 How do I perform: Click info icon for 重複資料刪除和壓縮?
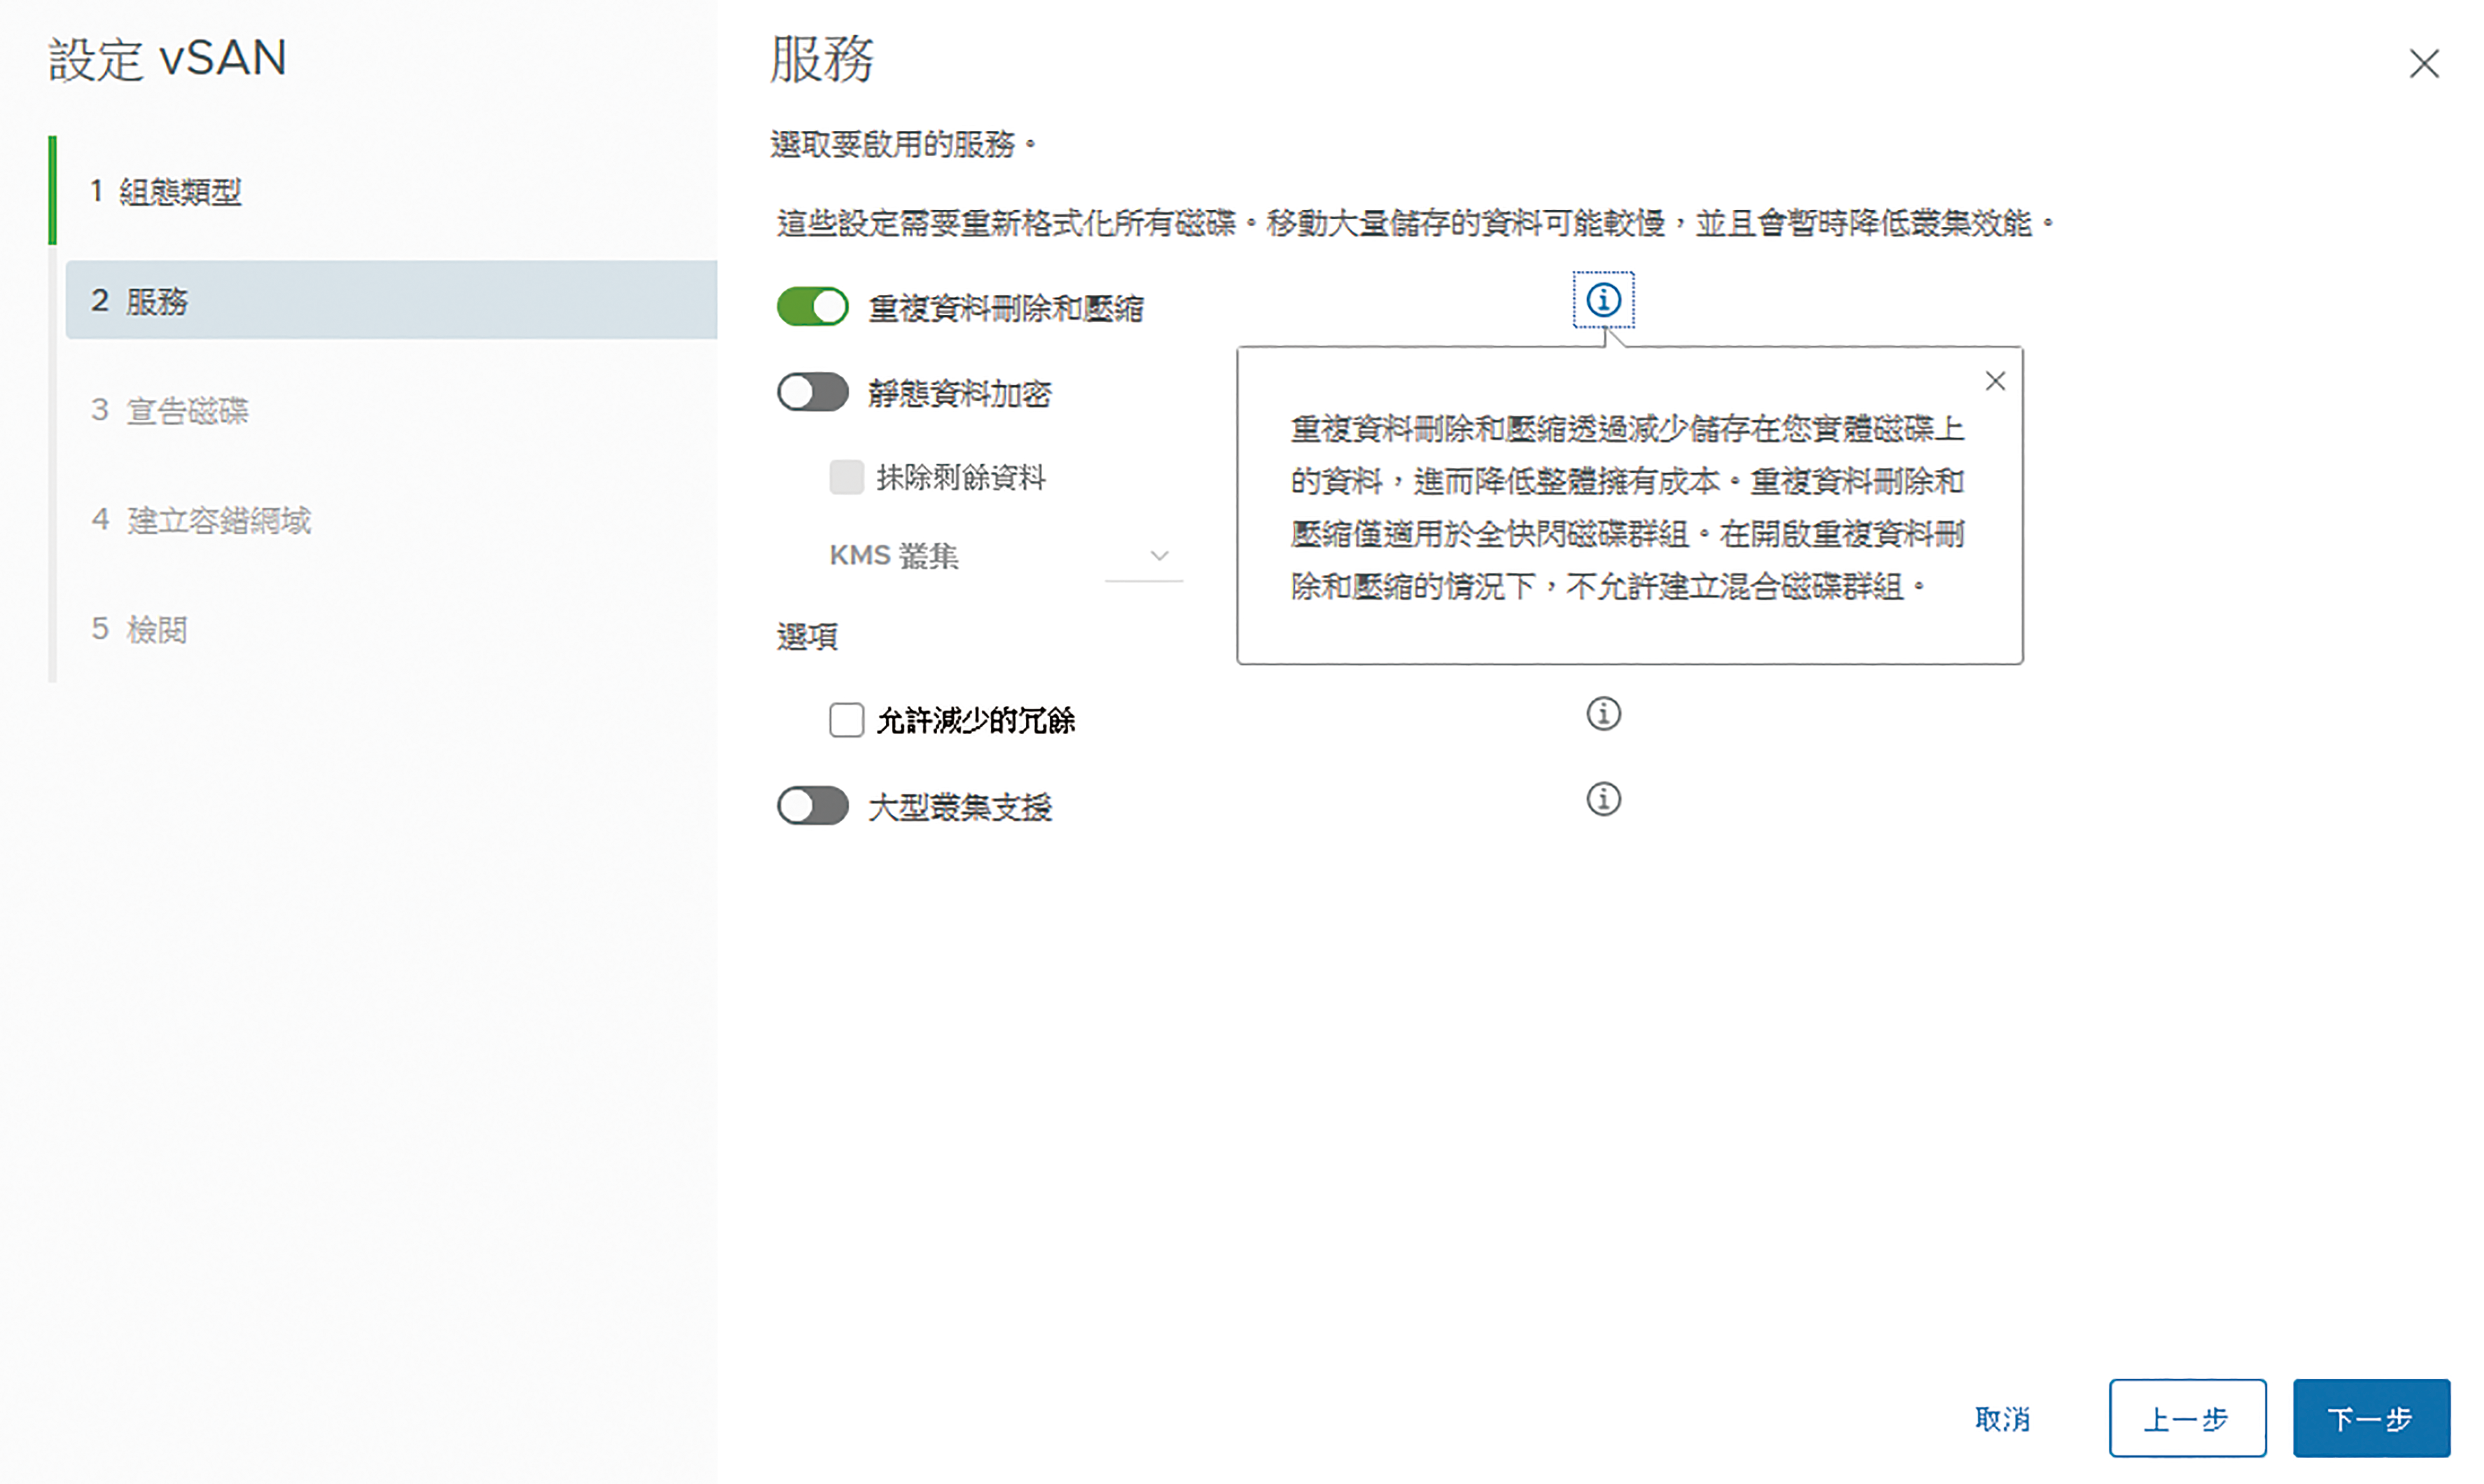click(1603, 300)
